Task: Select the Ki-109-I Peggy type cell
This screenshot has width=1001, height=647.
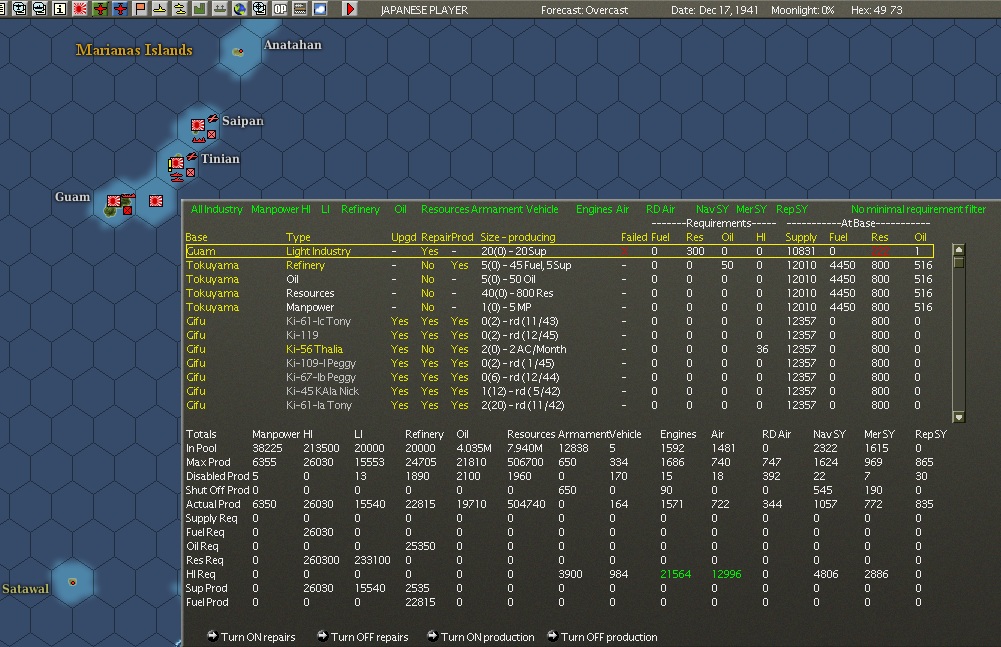Action: tap(320, 363)
